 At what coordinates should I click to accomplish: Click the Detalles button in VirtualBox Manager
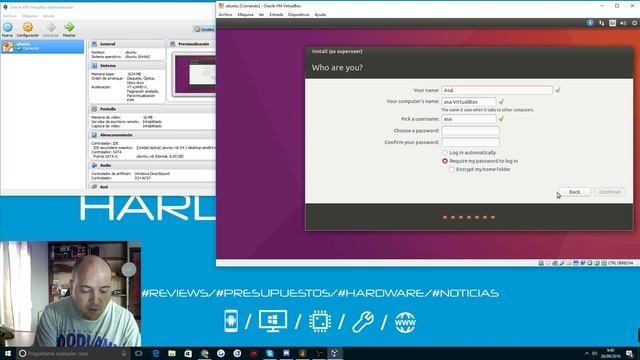[x=204, y=29]
